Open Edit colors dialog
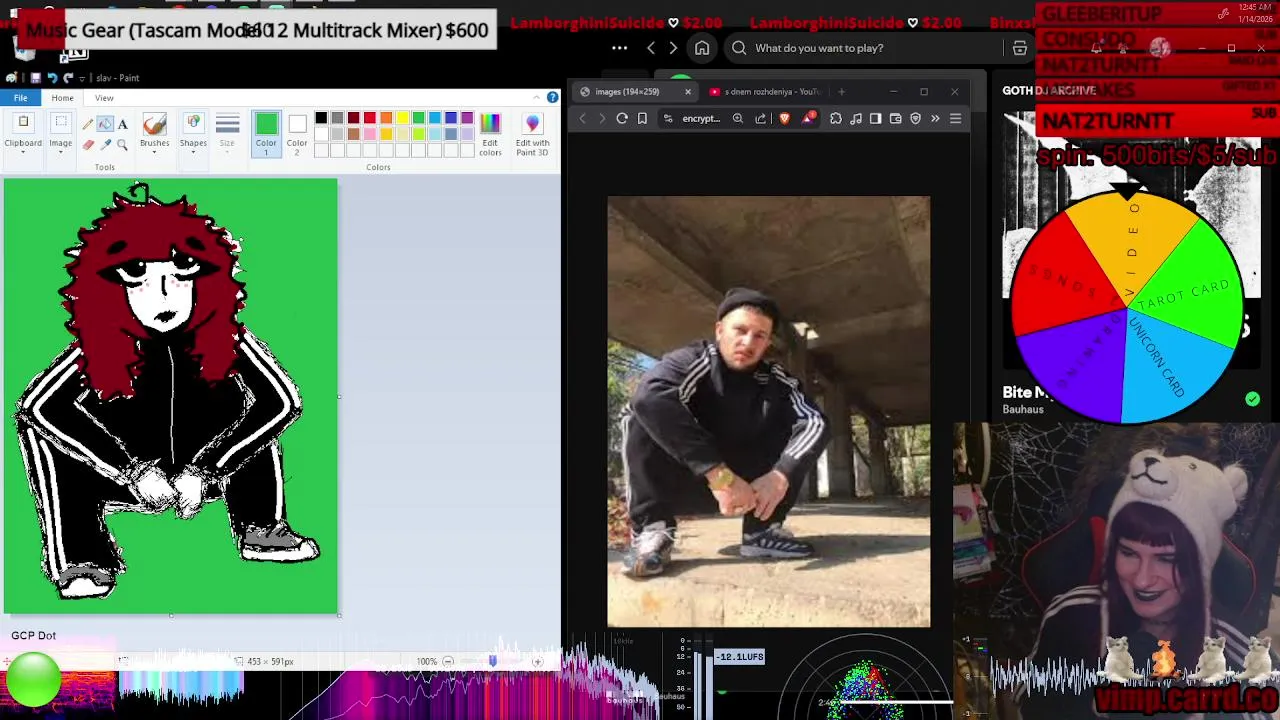 coord(490,134)
